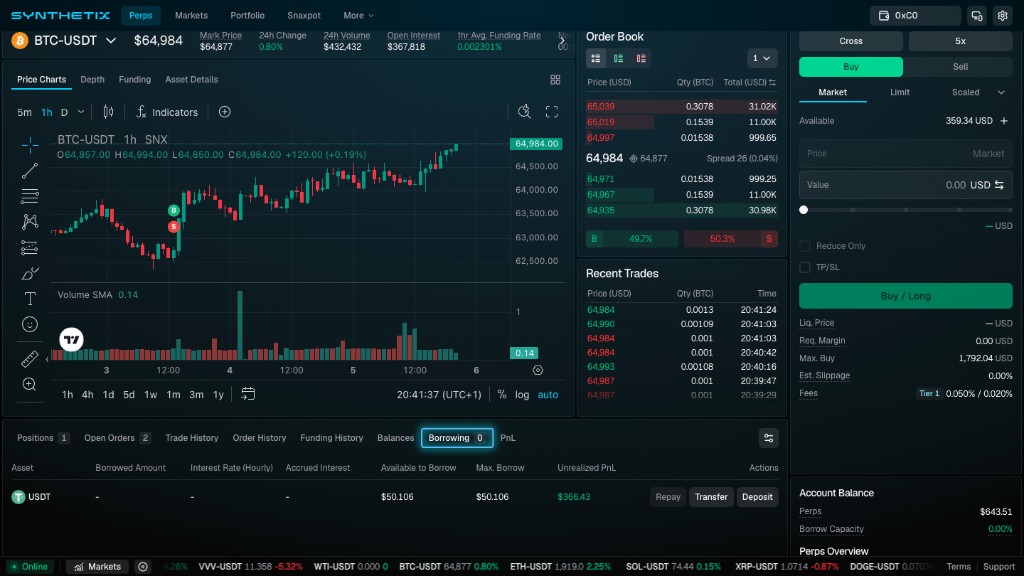Expand more order types dropdown
The image size is (1024, 576).
(1001, 93)
